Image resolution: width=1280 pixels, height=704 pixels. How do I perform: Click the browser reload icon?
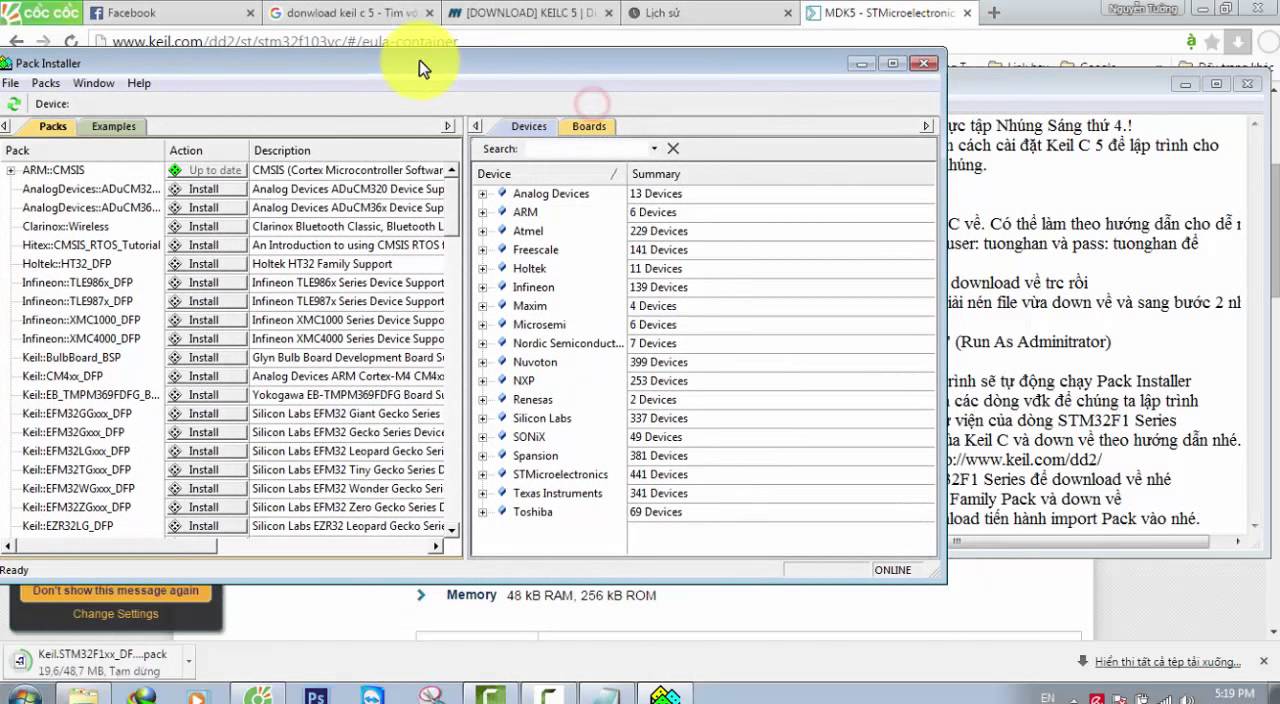point(71,42)
